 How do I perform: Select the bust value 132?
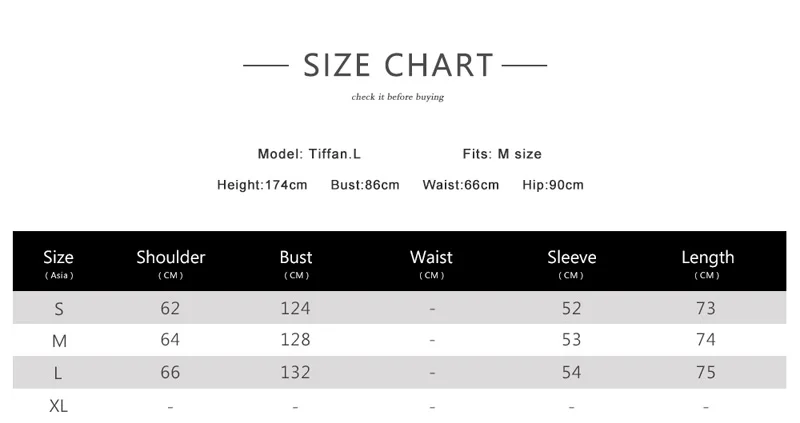(295, 372)
